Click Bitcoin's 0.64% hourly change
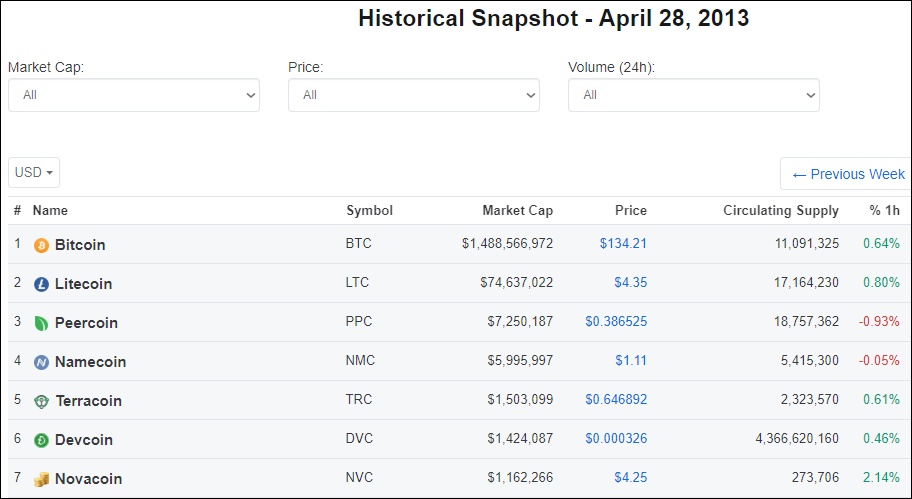The width and height of the screenshot is (912, 499). (881, 243)
